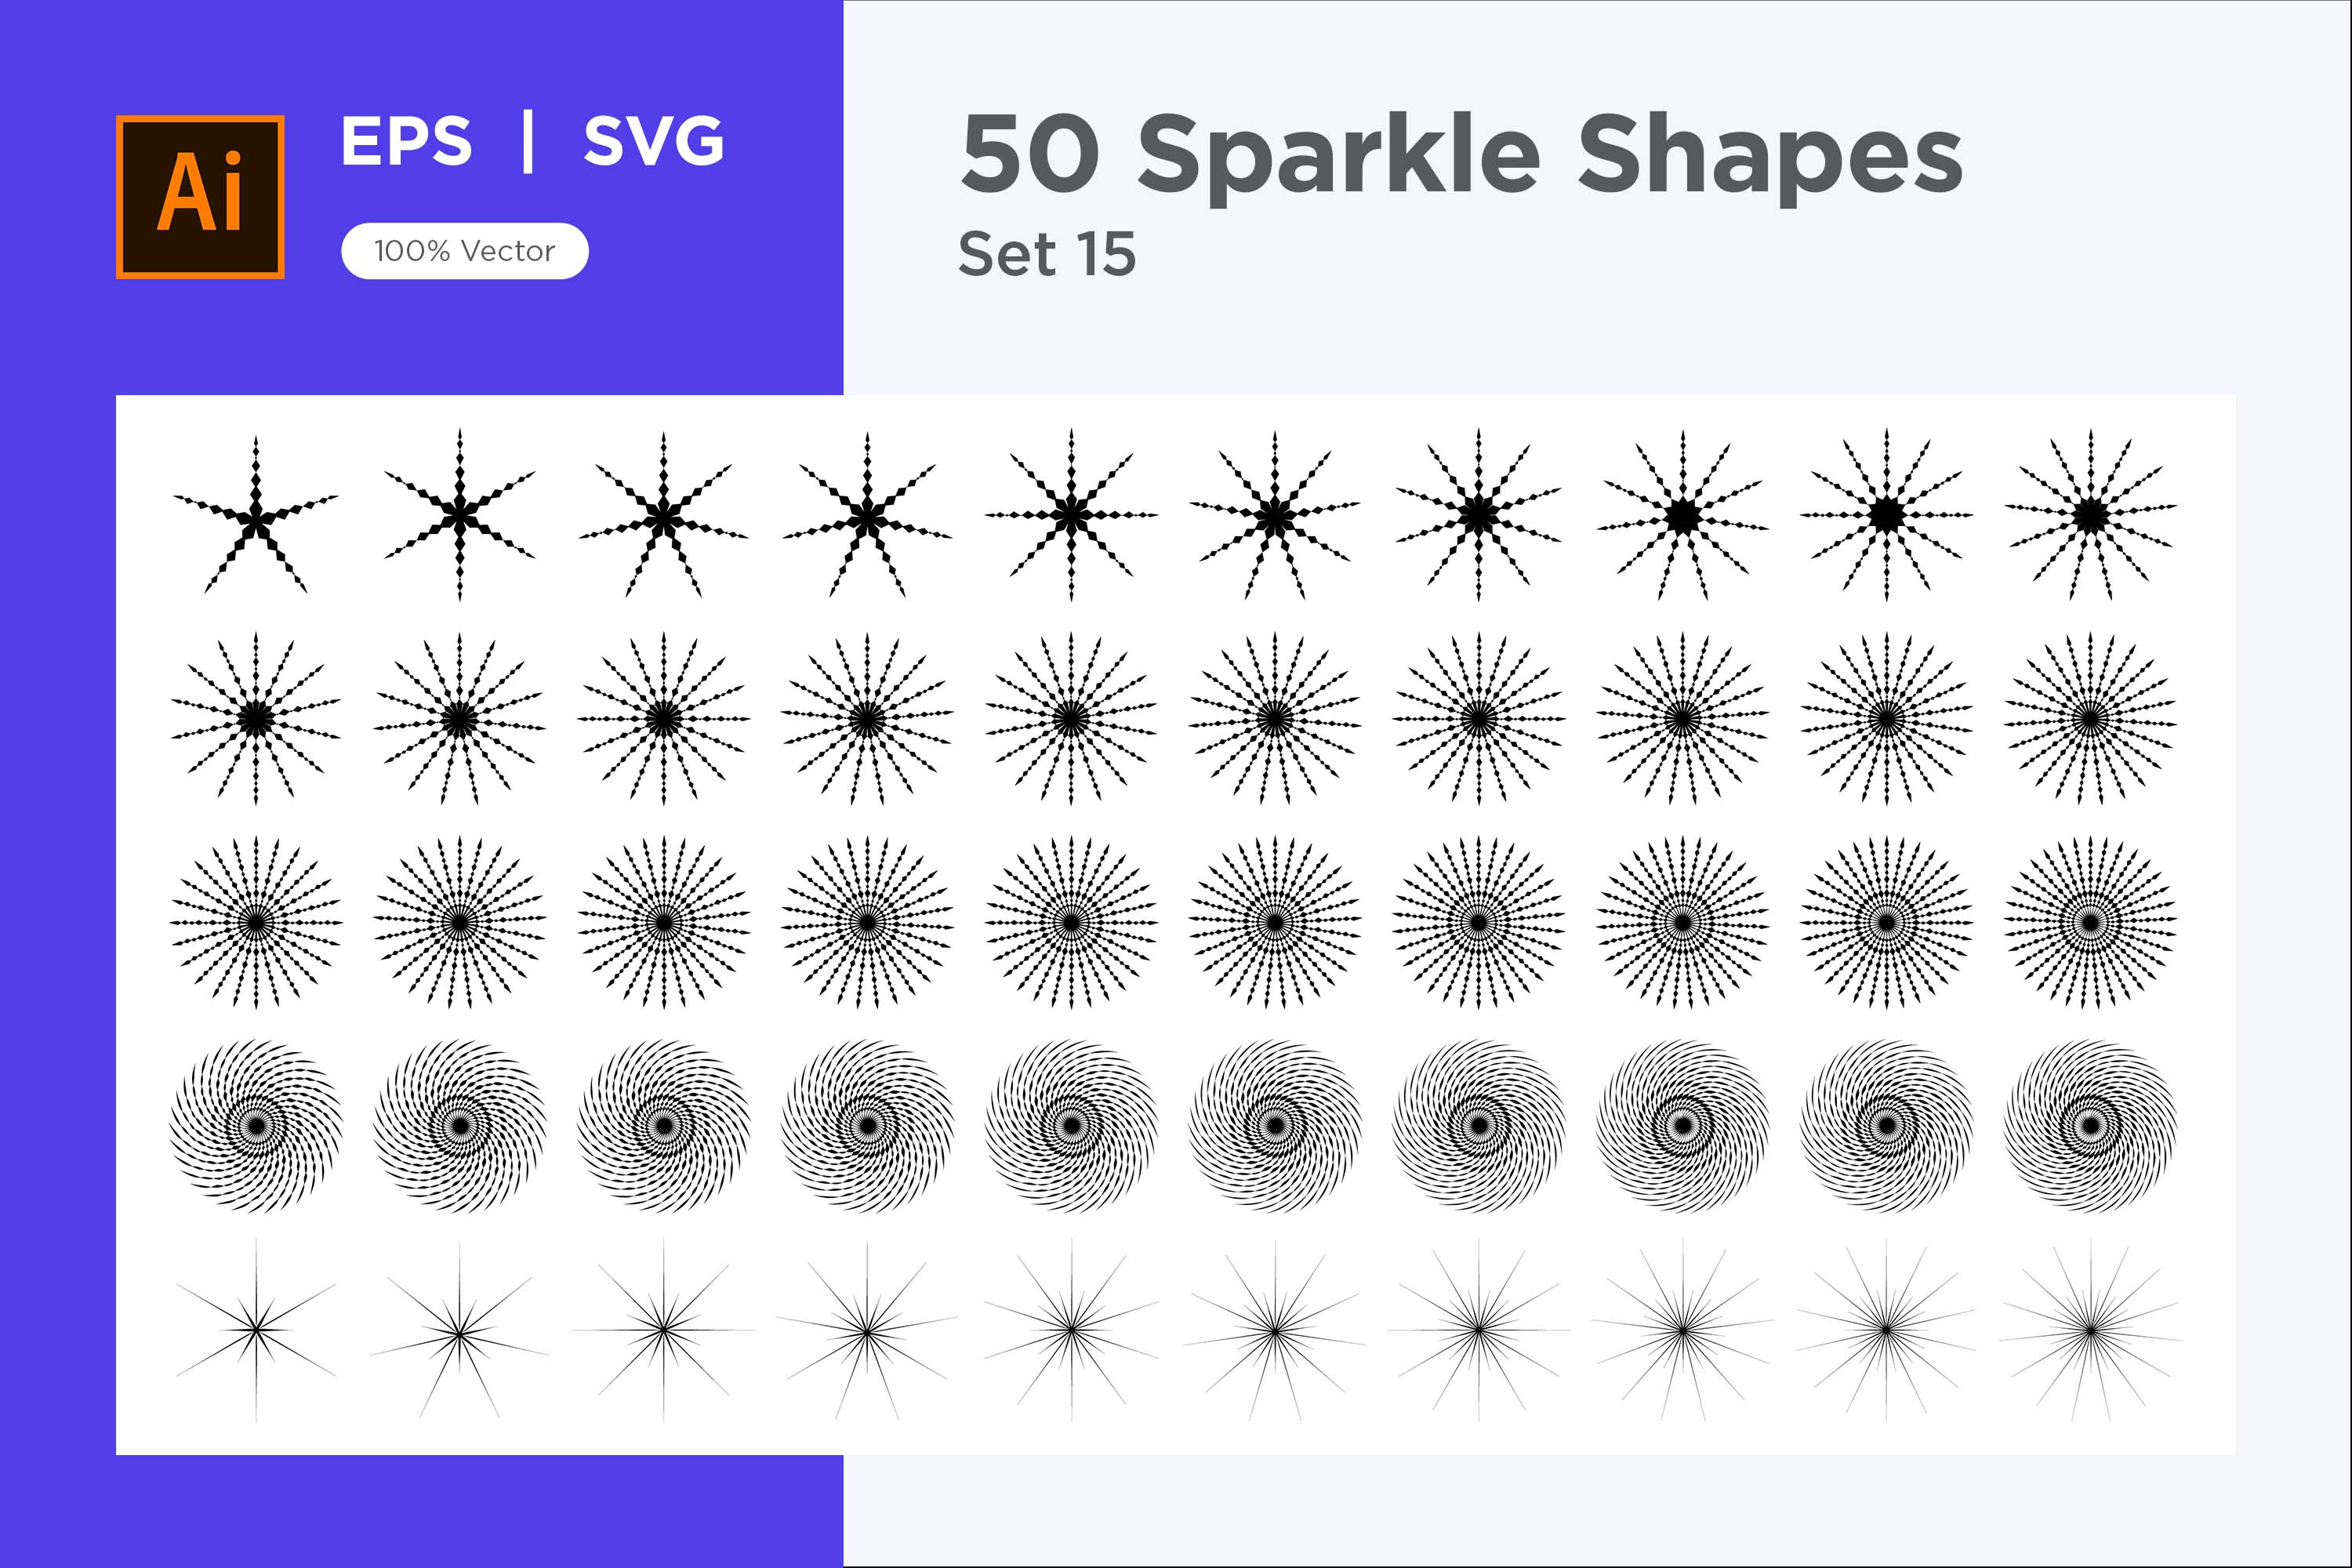Select the first sparkle in the second row

[x=256, y=719]
